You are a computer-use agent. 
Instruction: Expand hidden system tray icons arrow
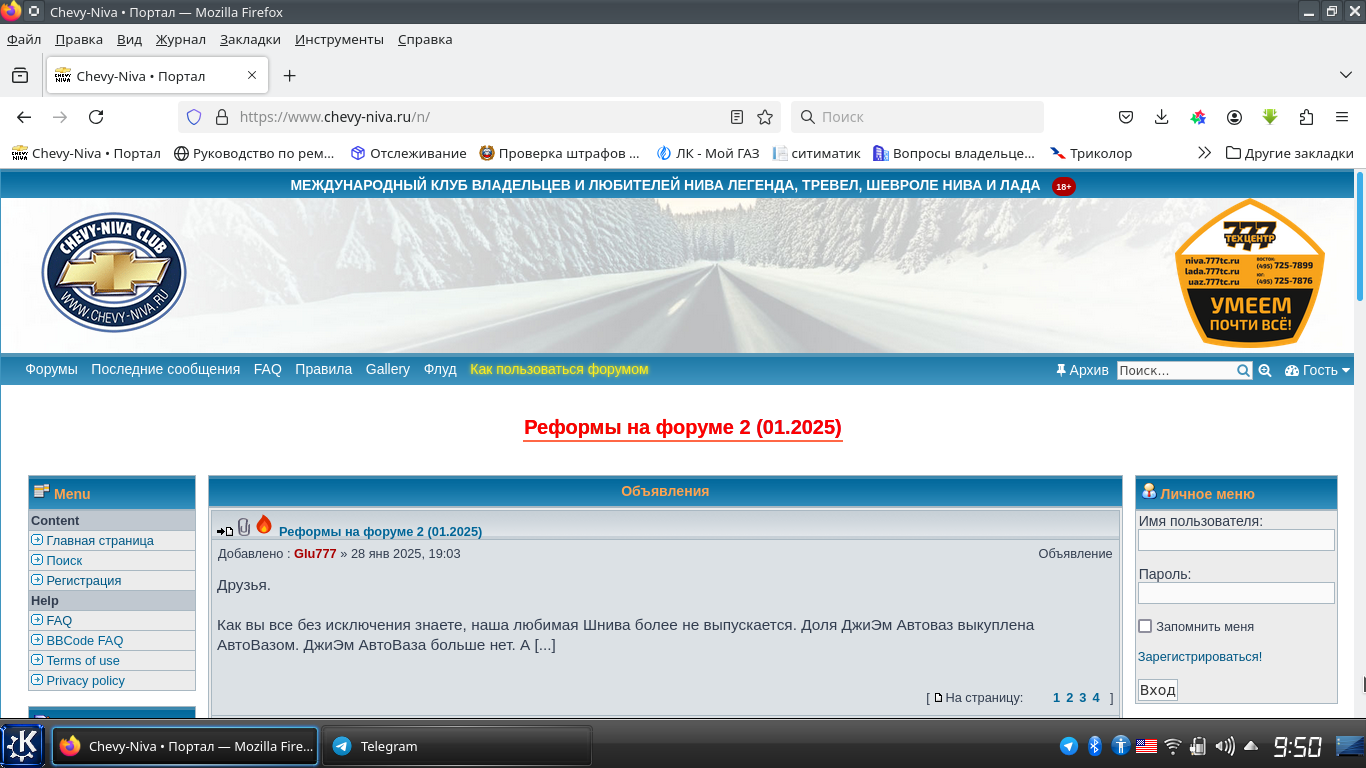click(x=1251, y=746)
